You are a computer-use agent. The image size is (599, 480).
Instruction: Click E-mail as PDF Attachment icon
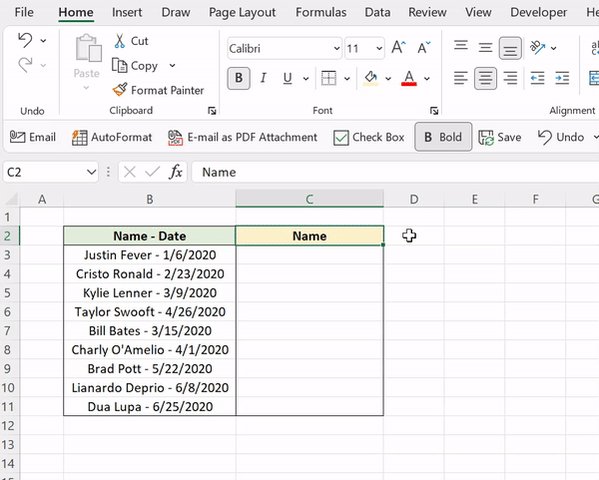point(175,137)
